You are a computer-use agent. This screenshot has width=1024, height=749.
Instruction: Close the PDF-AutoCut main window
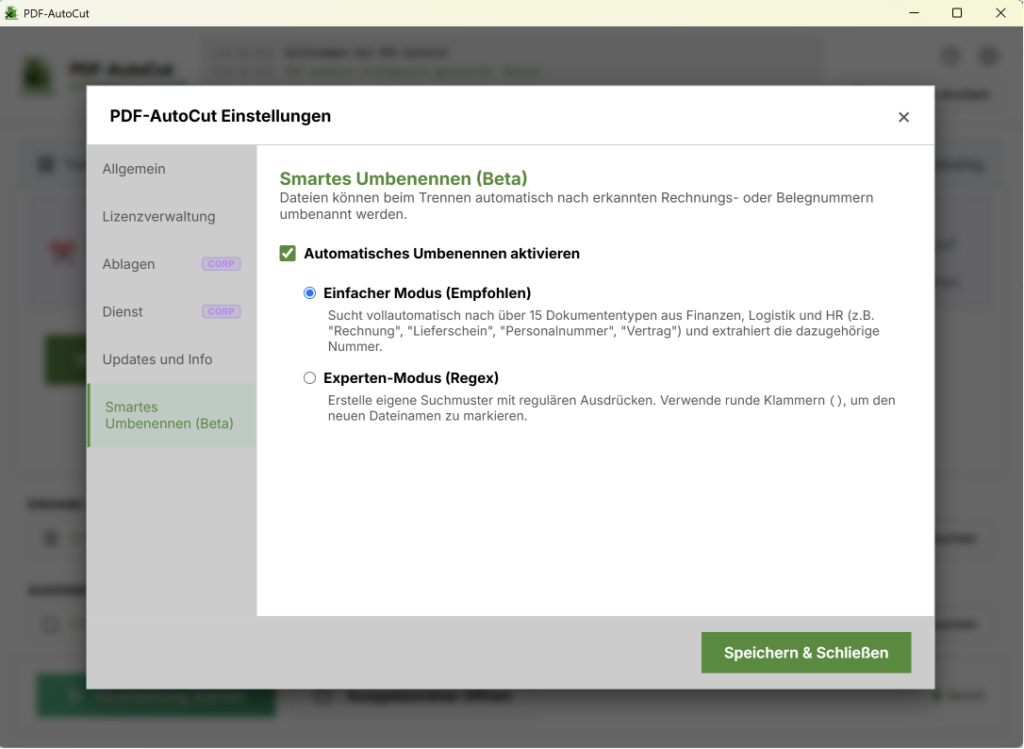1000,13
